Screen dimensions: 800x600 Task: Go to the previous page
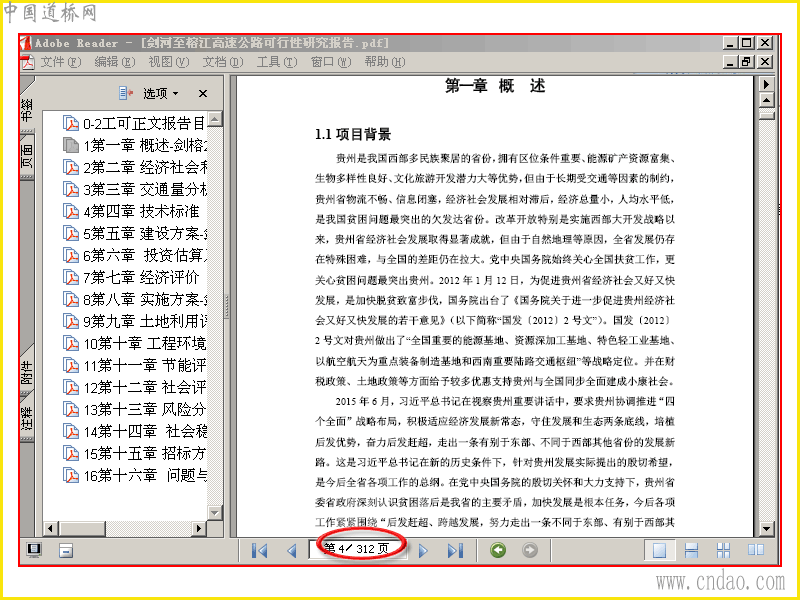(292, 551)
